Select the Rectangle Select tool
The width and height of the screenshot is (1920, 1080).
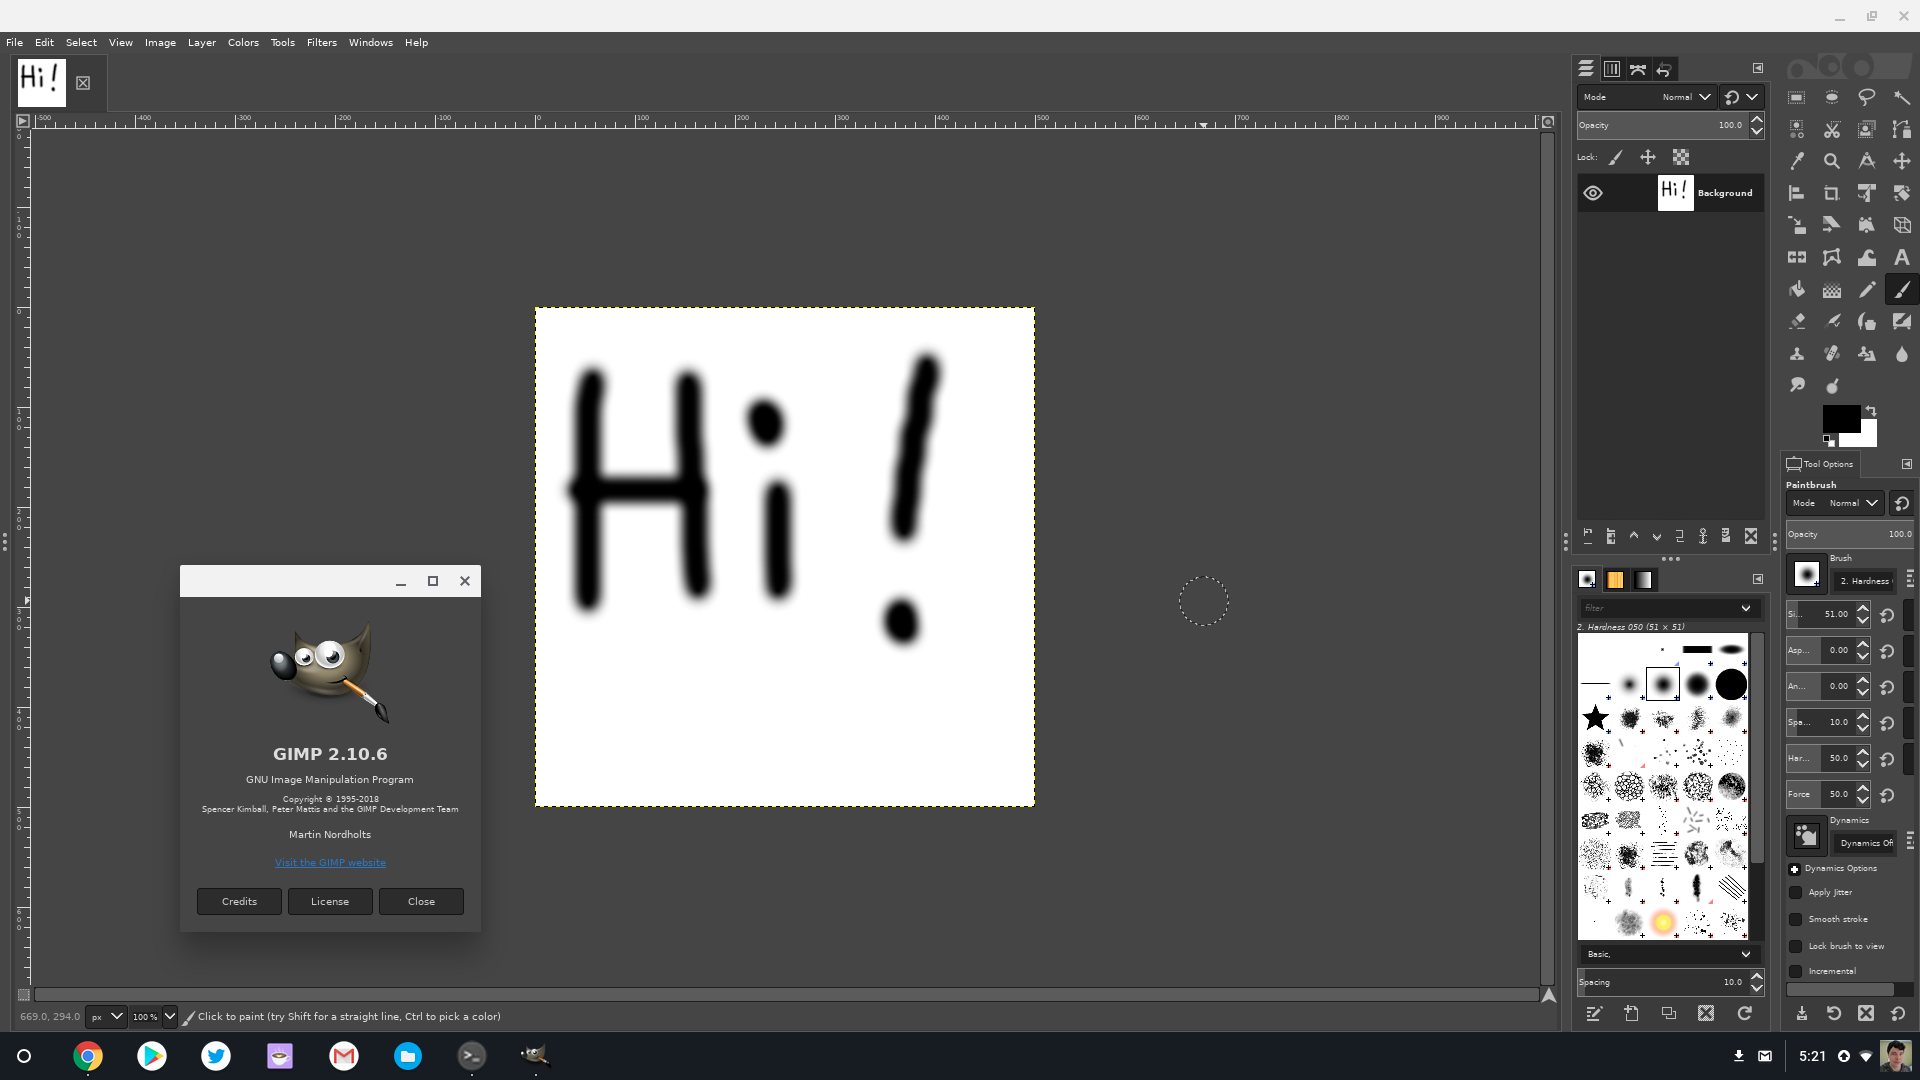coord(1797,97)
